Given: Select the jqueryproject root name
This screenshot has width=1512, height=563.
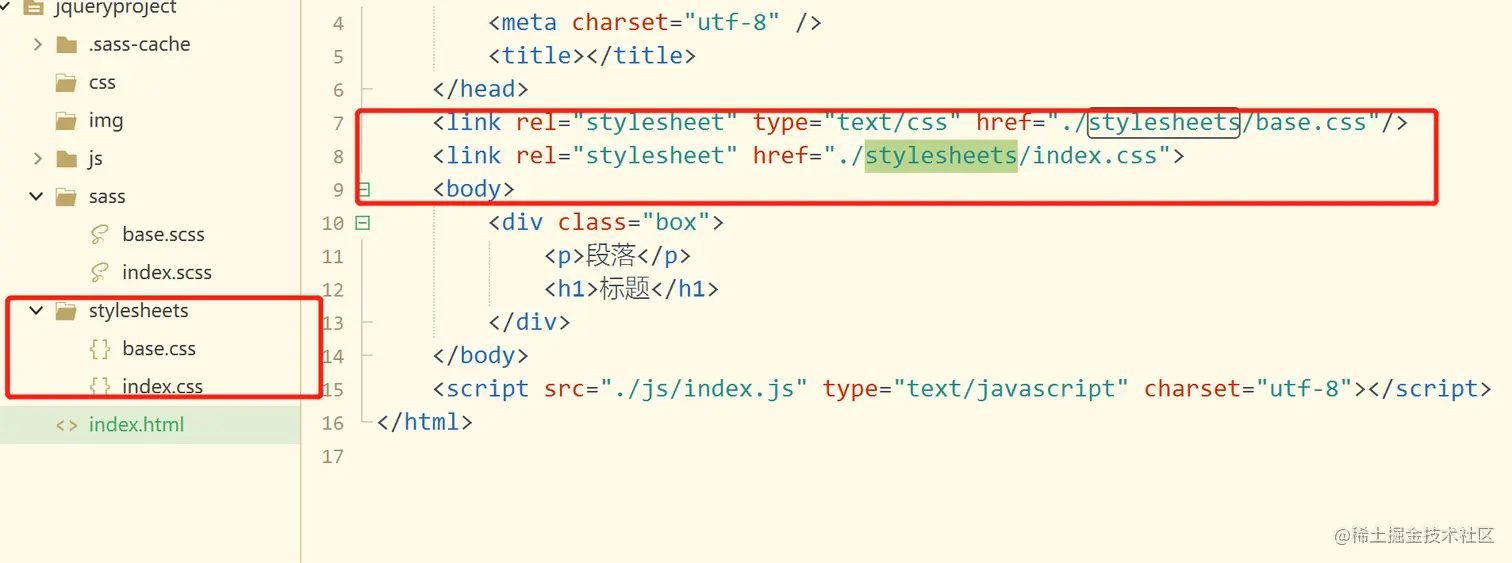Looking at the screenshot, I should (115, 7).
